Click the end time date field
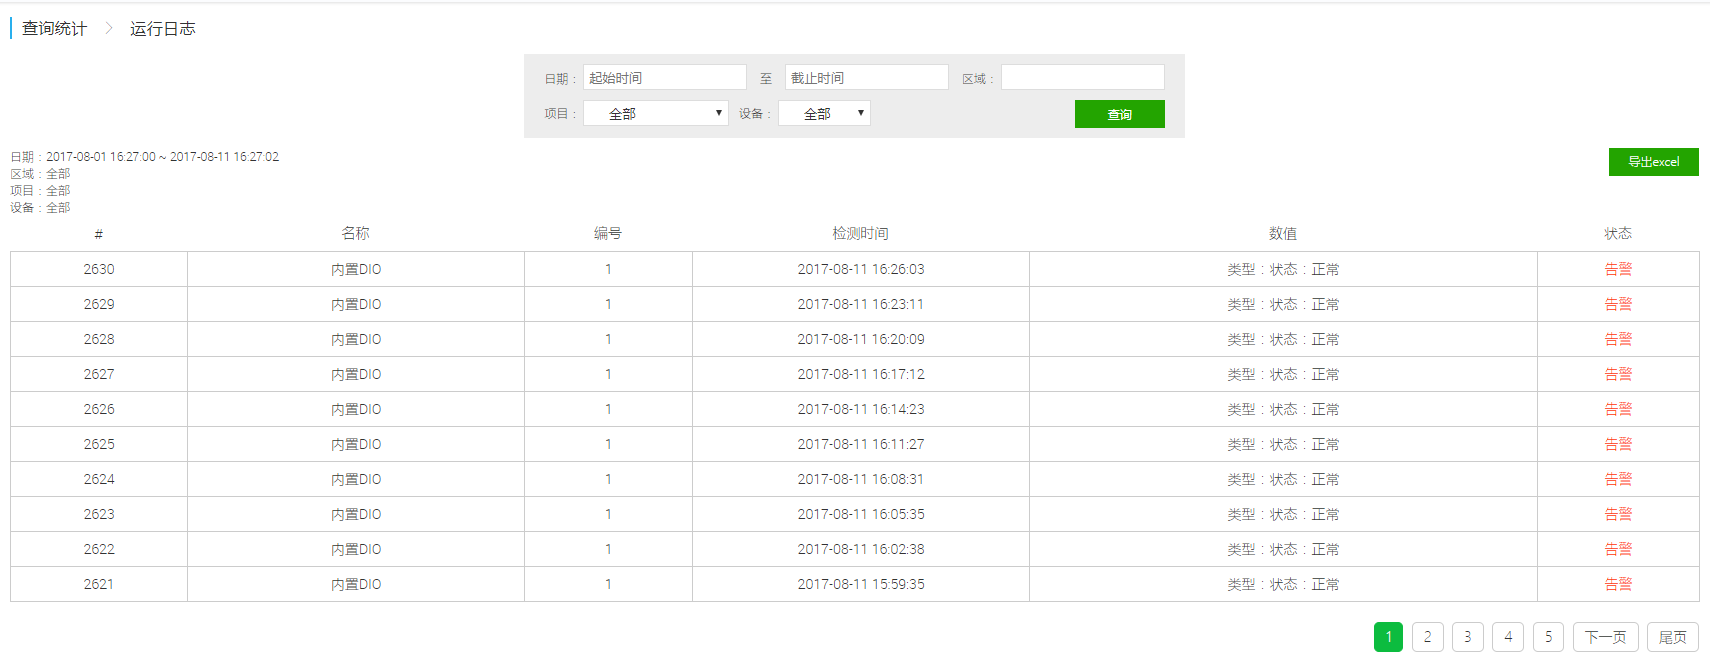 (866, 78)
